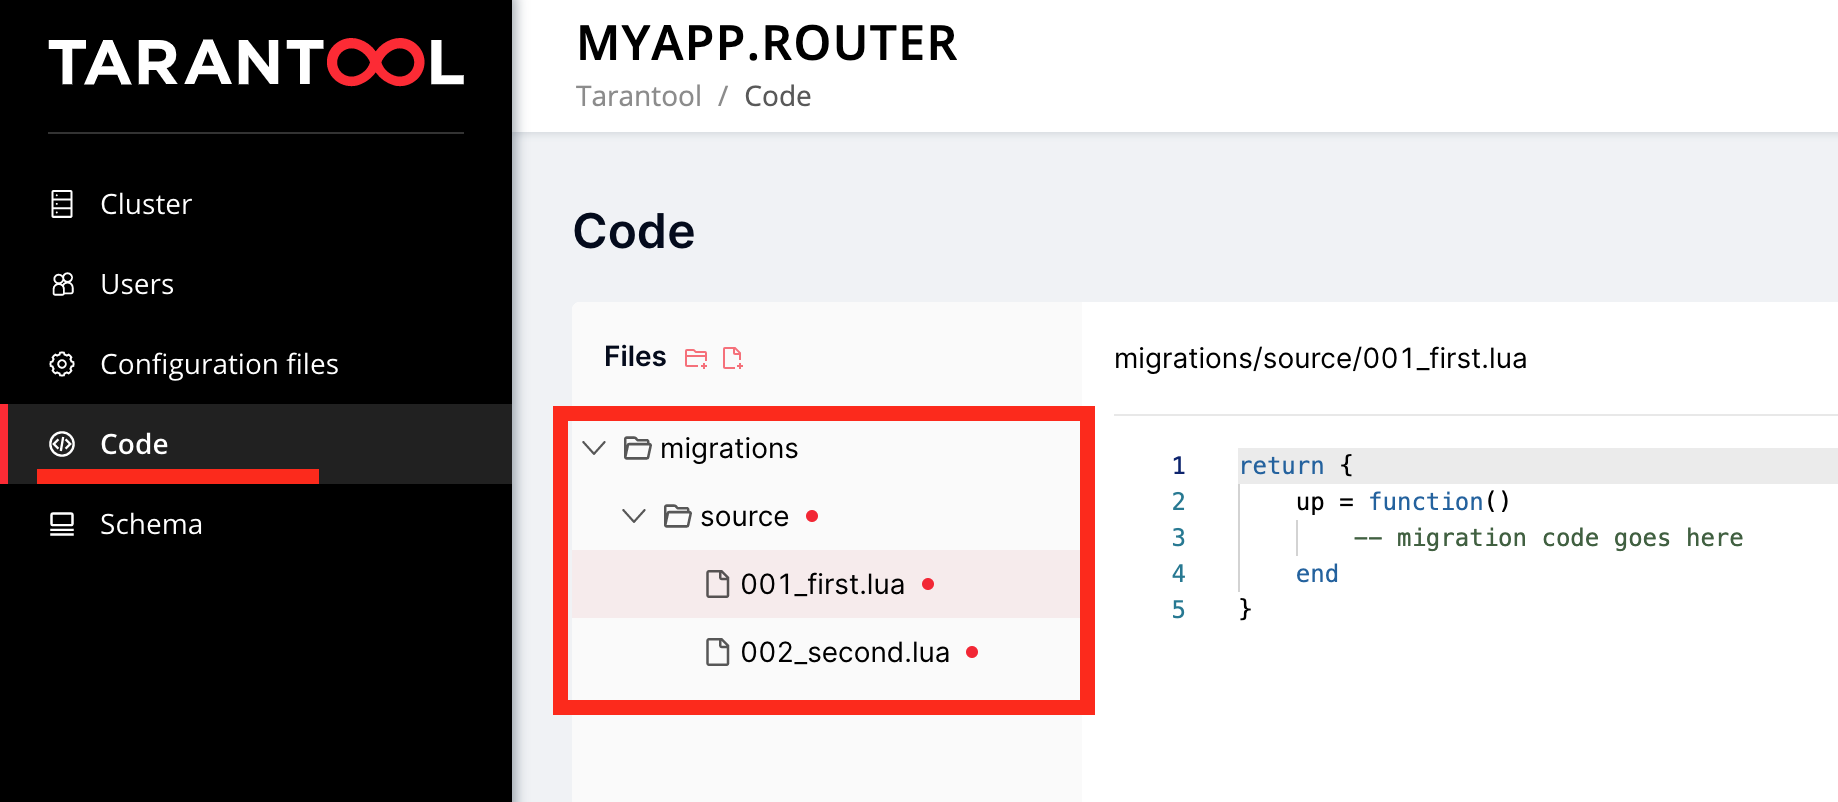Create a new file in Files
Viewport: 1838px width, 802px height.
[x=732, y=358]
